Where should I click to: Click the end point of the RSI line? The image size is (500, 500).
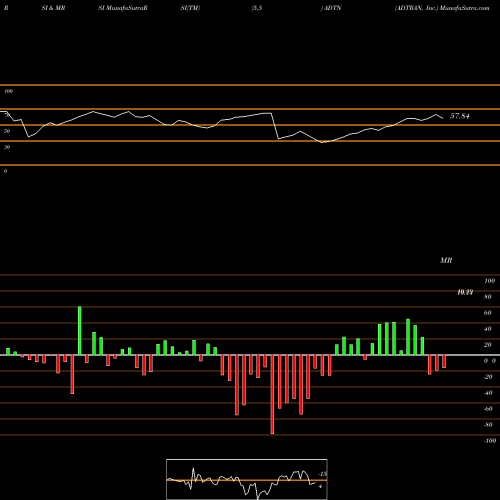tap(443, 118)
